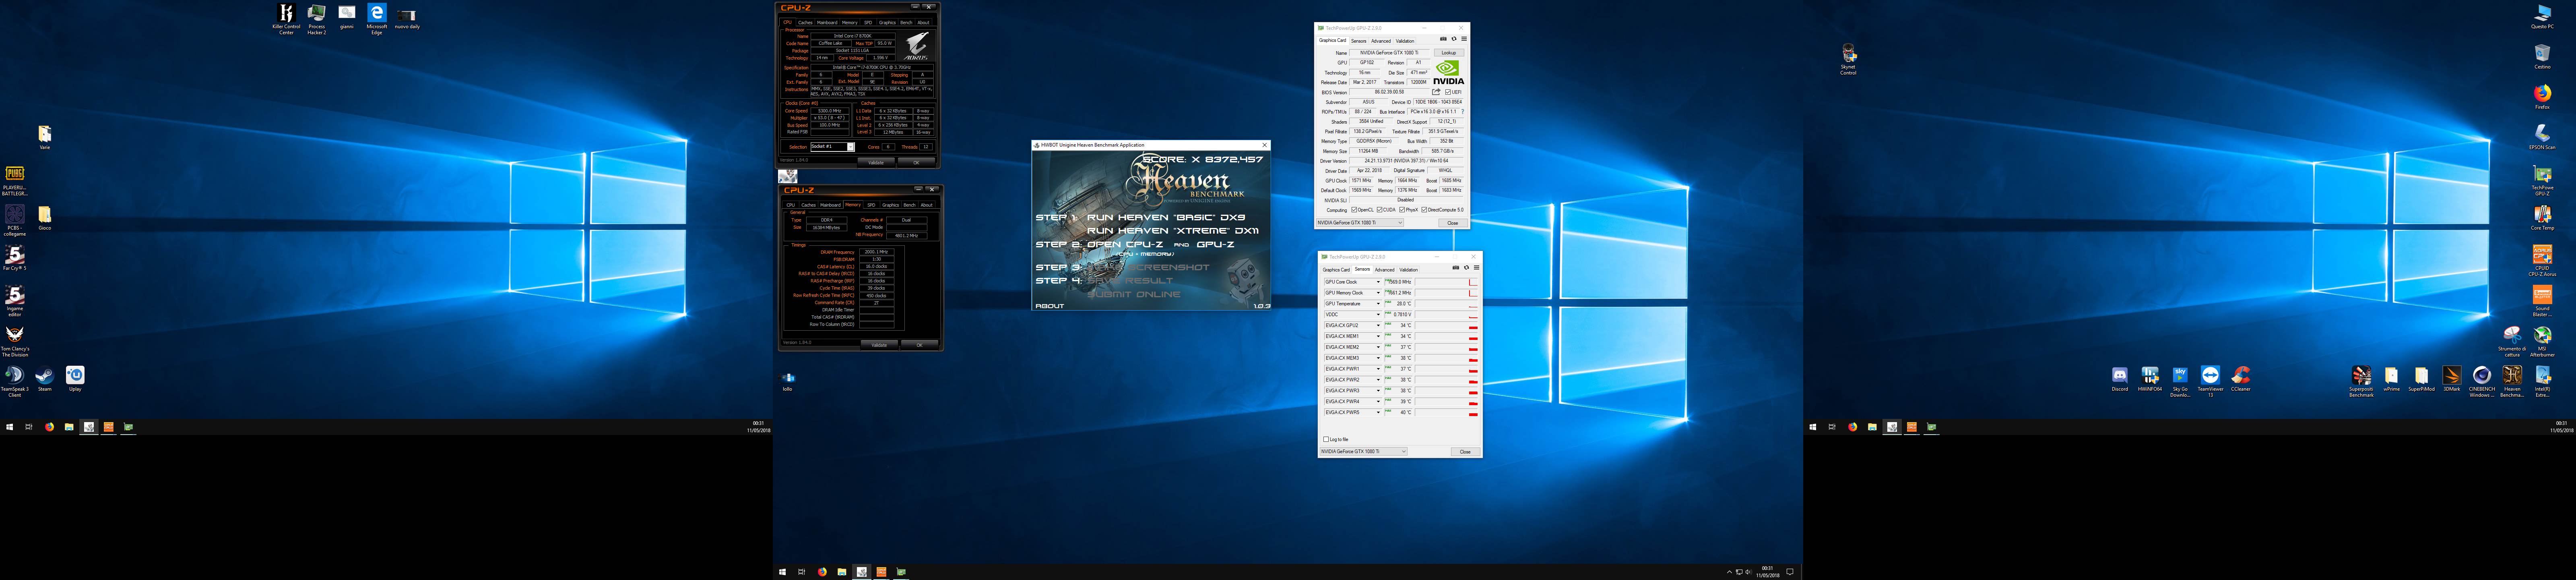Switch to Advanced tab in GPU-Z Graphics Card window
Image resolution: width=2576 pixels, height=580 pixels.
click(x=1381, y=41)
